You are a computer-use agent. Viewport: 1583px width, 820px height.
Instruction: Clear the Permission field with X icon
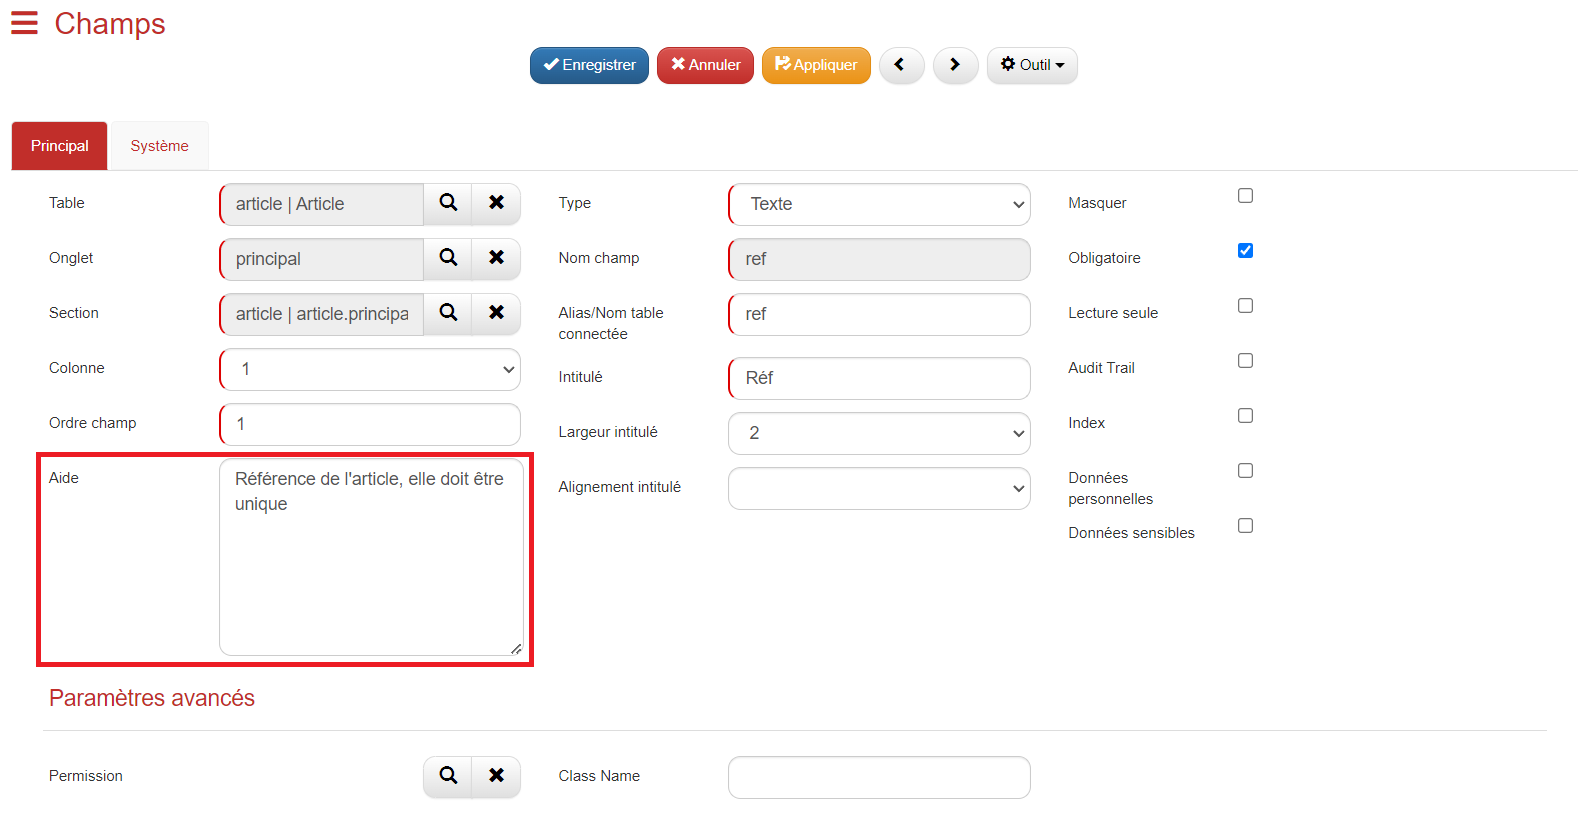point(496,776)
